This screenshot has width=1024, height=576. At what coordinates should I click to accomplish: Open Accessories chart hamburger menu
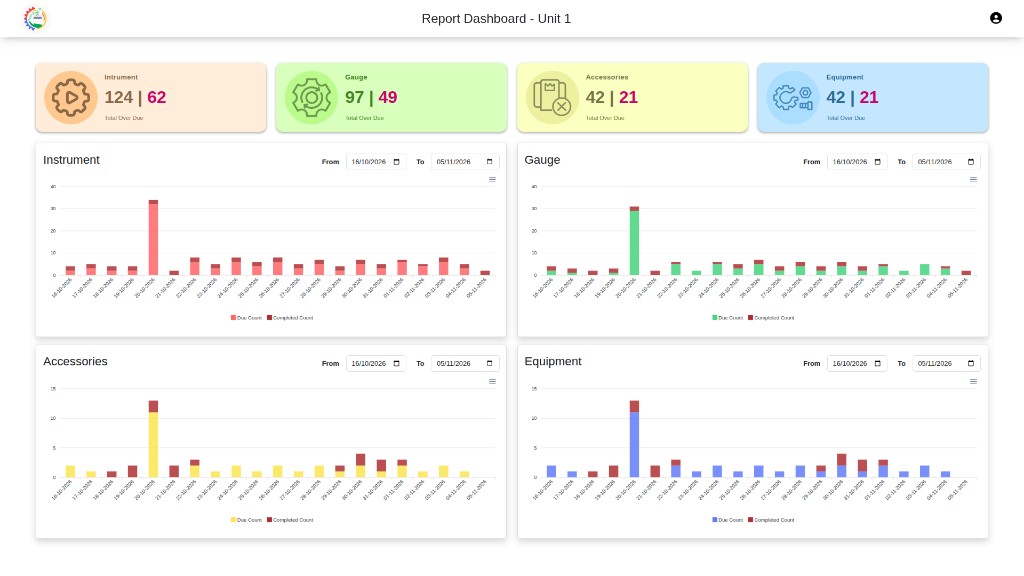(x=492, y=381)
